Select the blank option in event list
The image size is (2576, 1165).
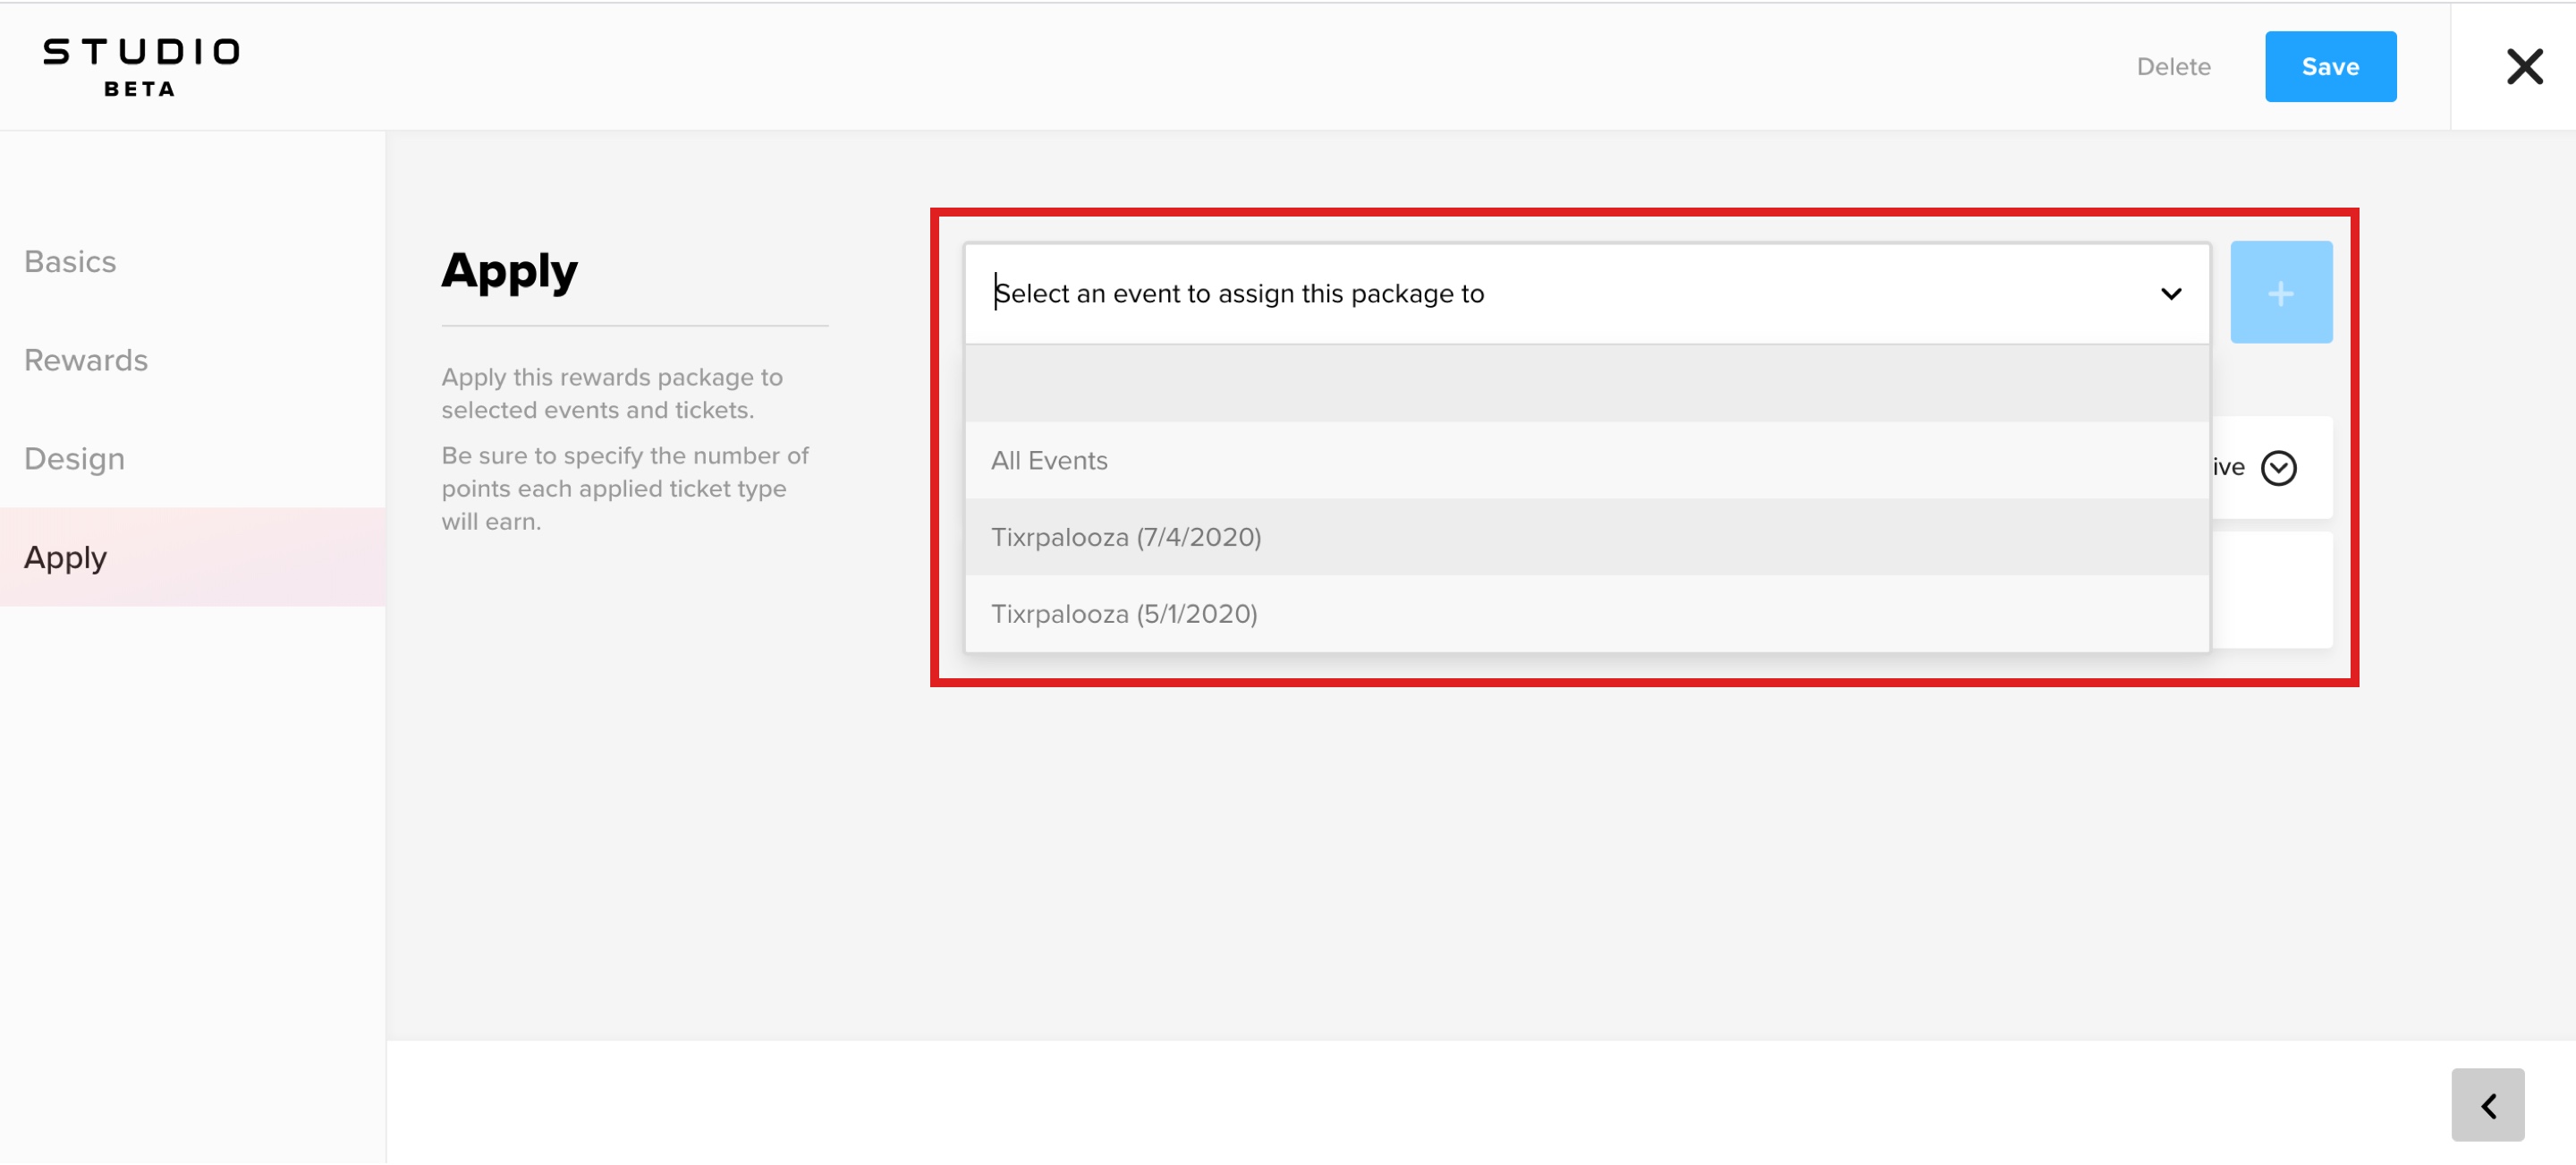click(x=1586, y=384)
